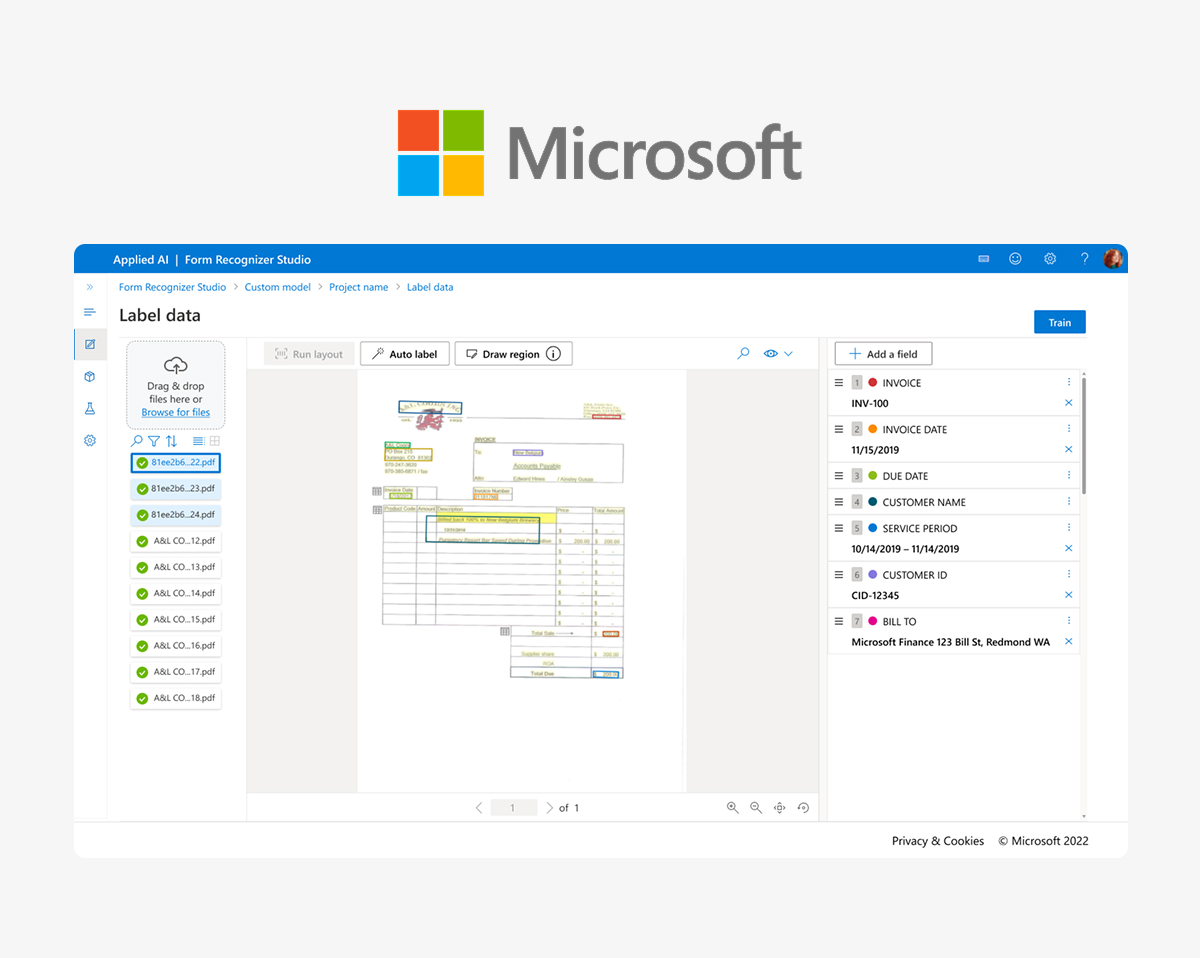Image resolution: width=1200 pixels, height=958 pixels.
Task: Click the Draw region info icon
Action: (553, 354)
